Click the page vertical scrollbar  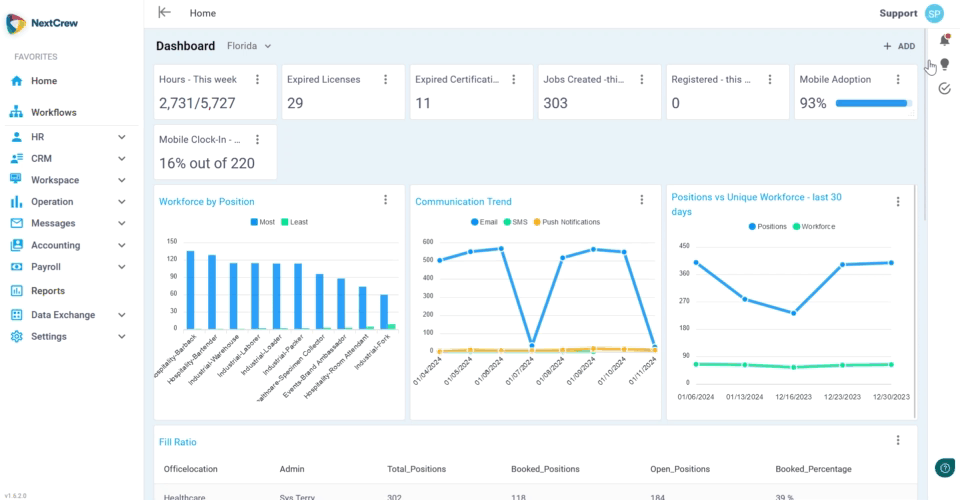(924, 125)
